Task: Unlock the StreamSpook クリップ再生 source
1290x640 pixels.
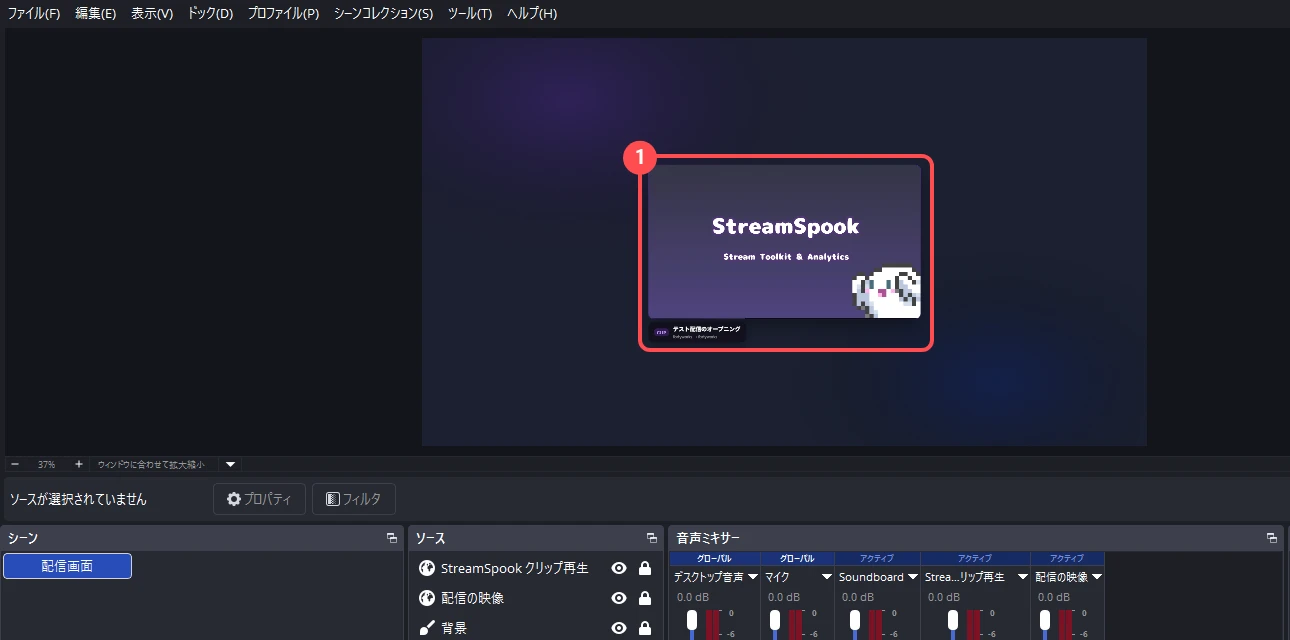Action: 645,568
